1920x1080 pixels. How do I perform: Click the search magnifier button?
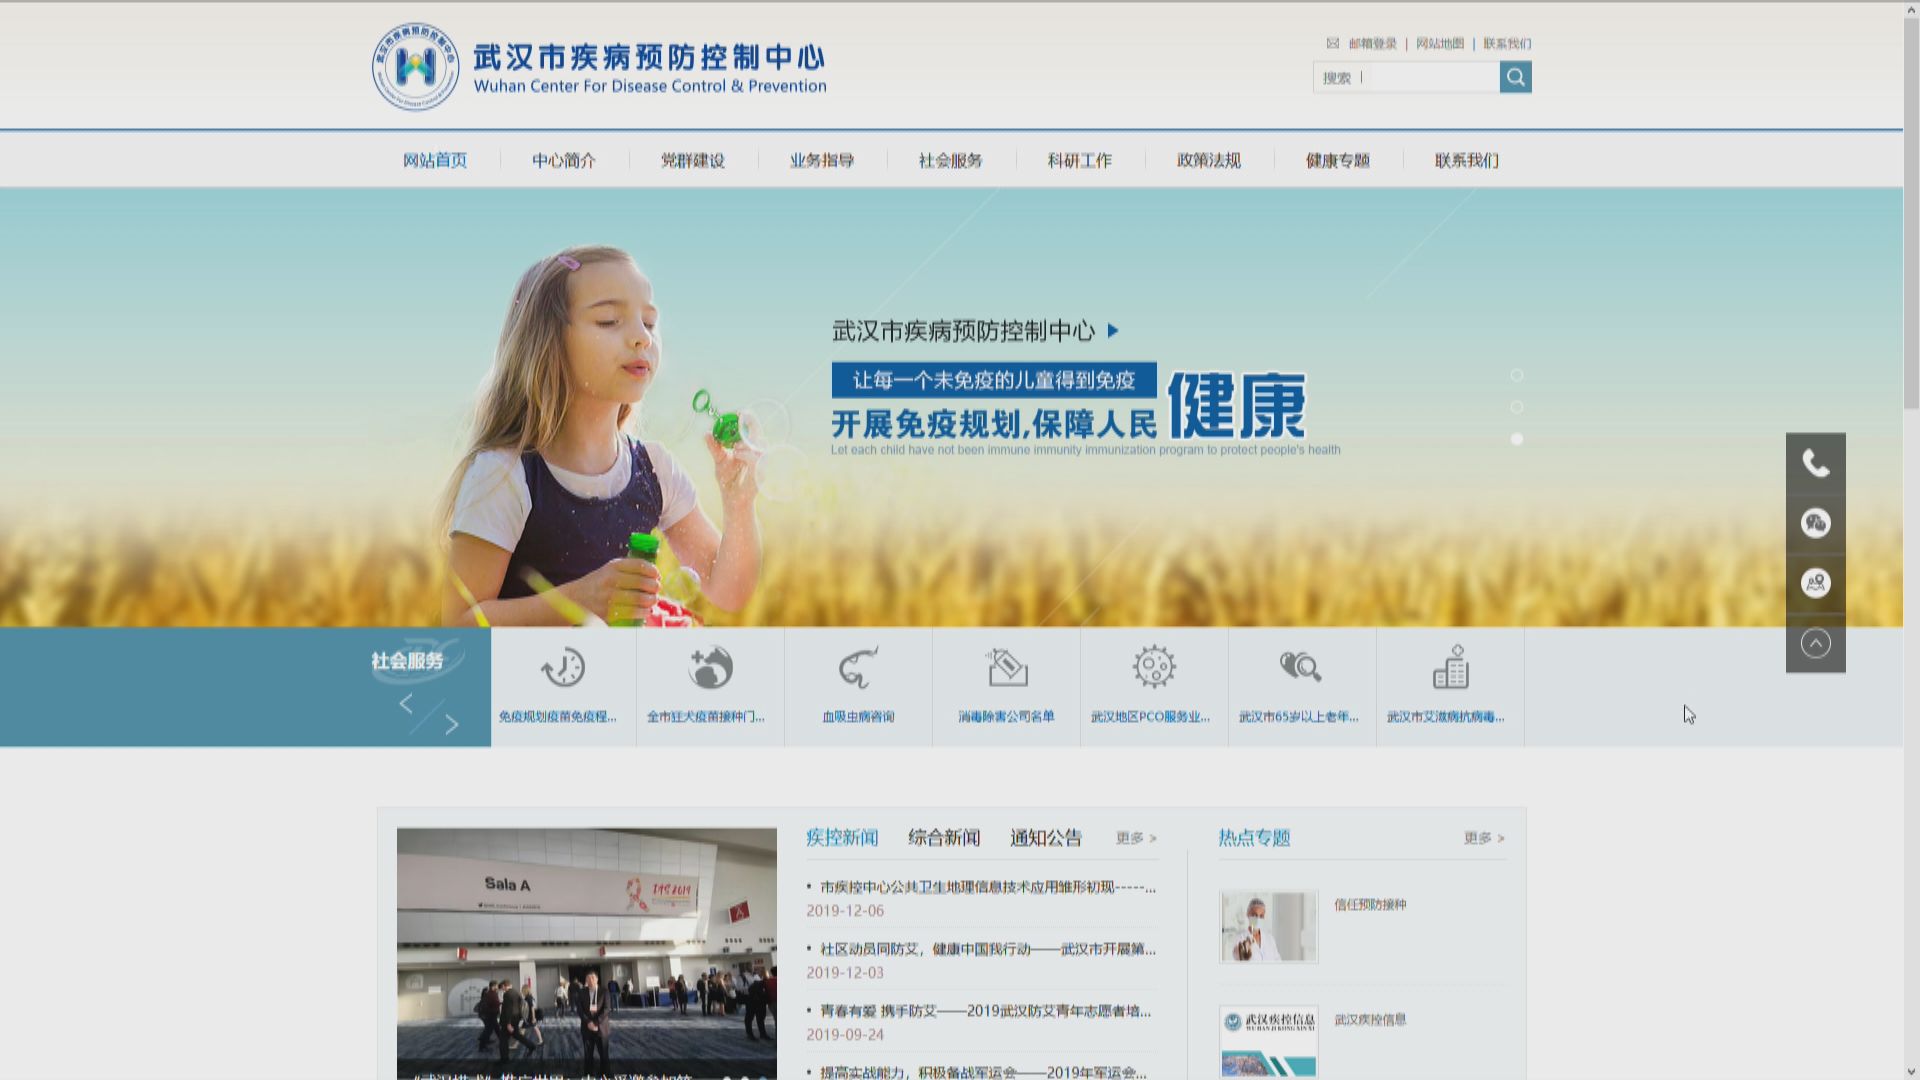tap(1515, 77)
